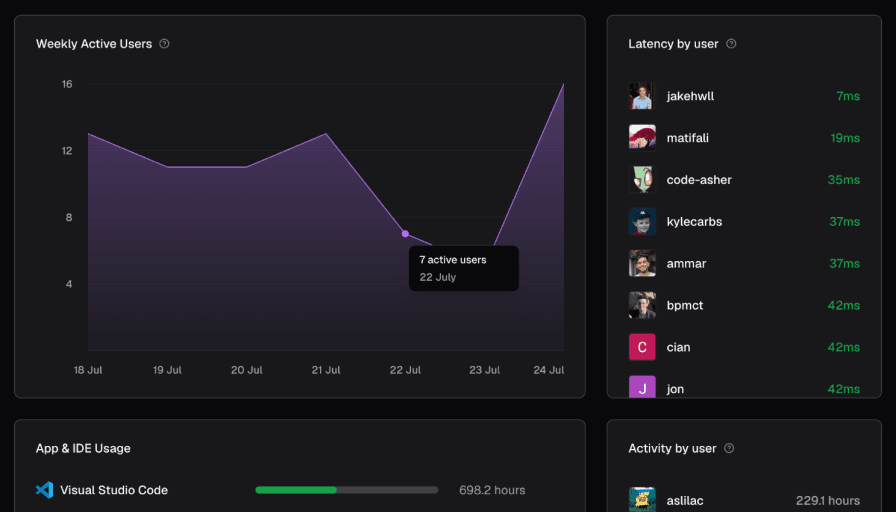896x512 pixels.
Task: Click the 20 Jul axis label
Action: (x=247, y=370)
